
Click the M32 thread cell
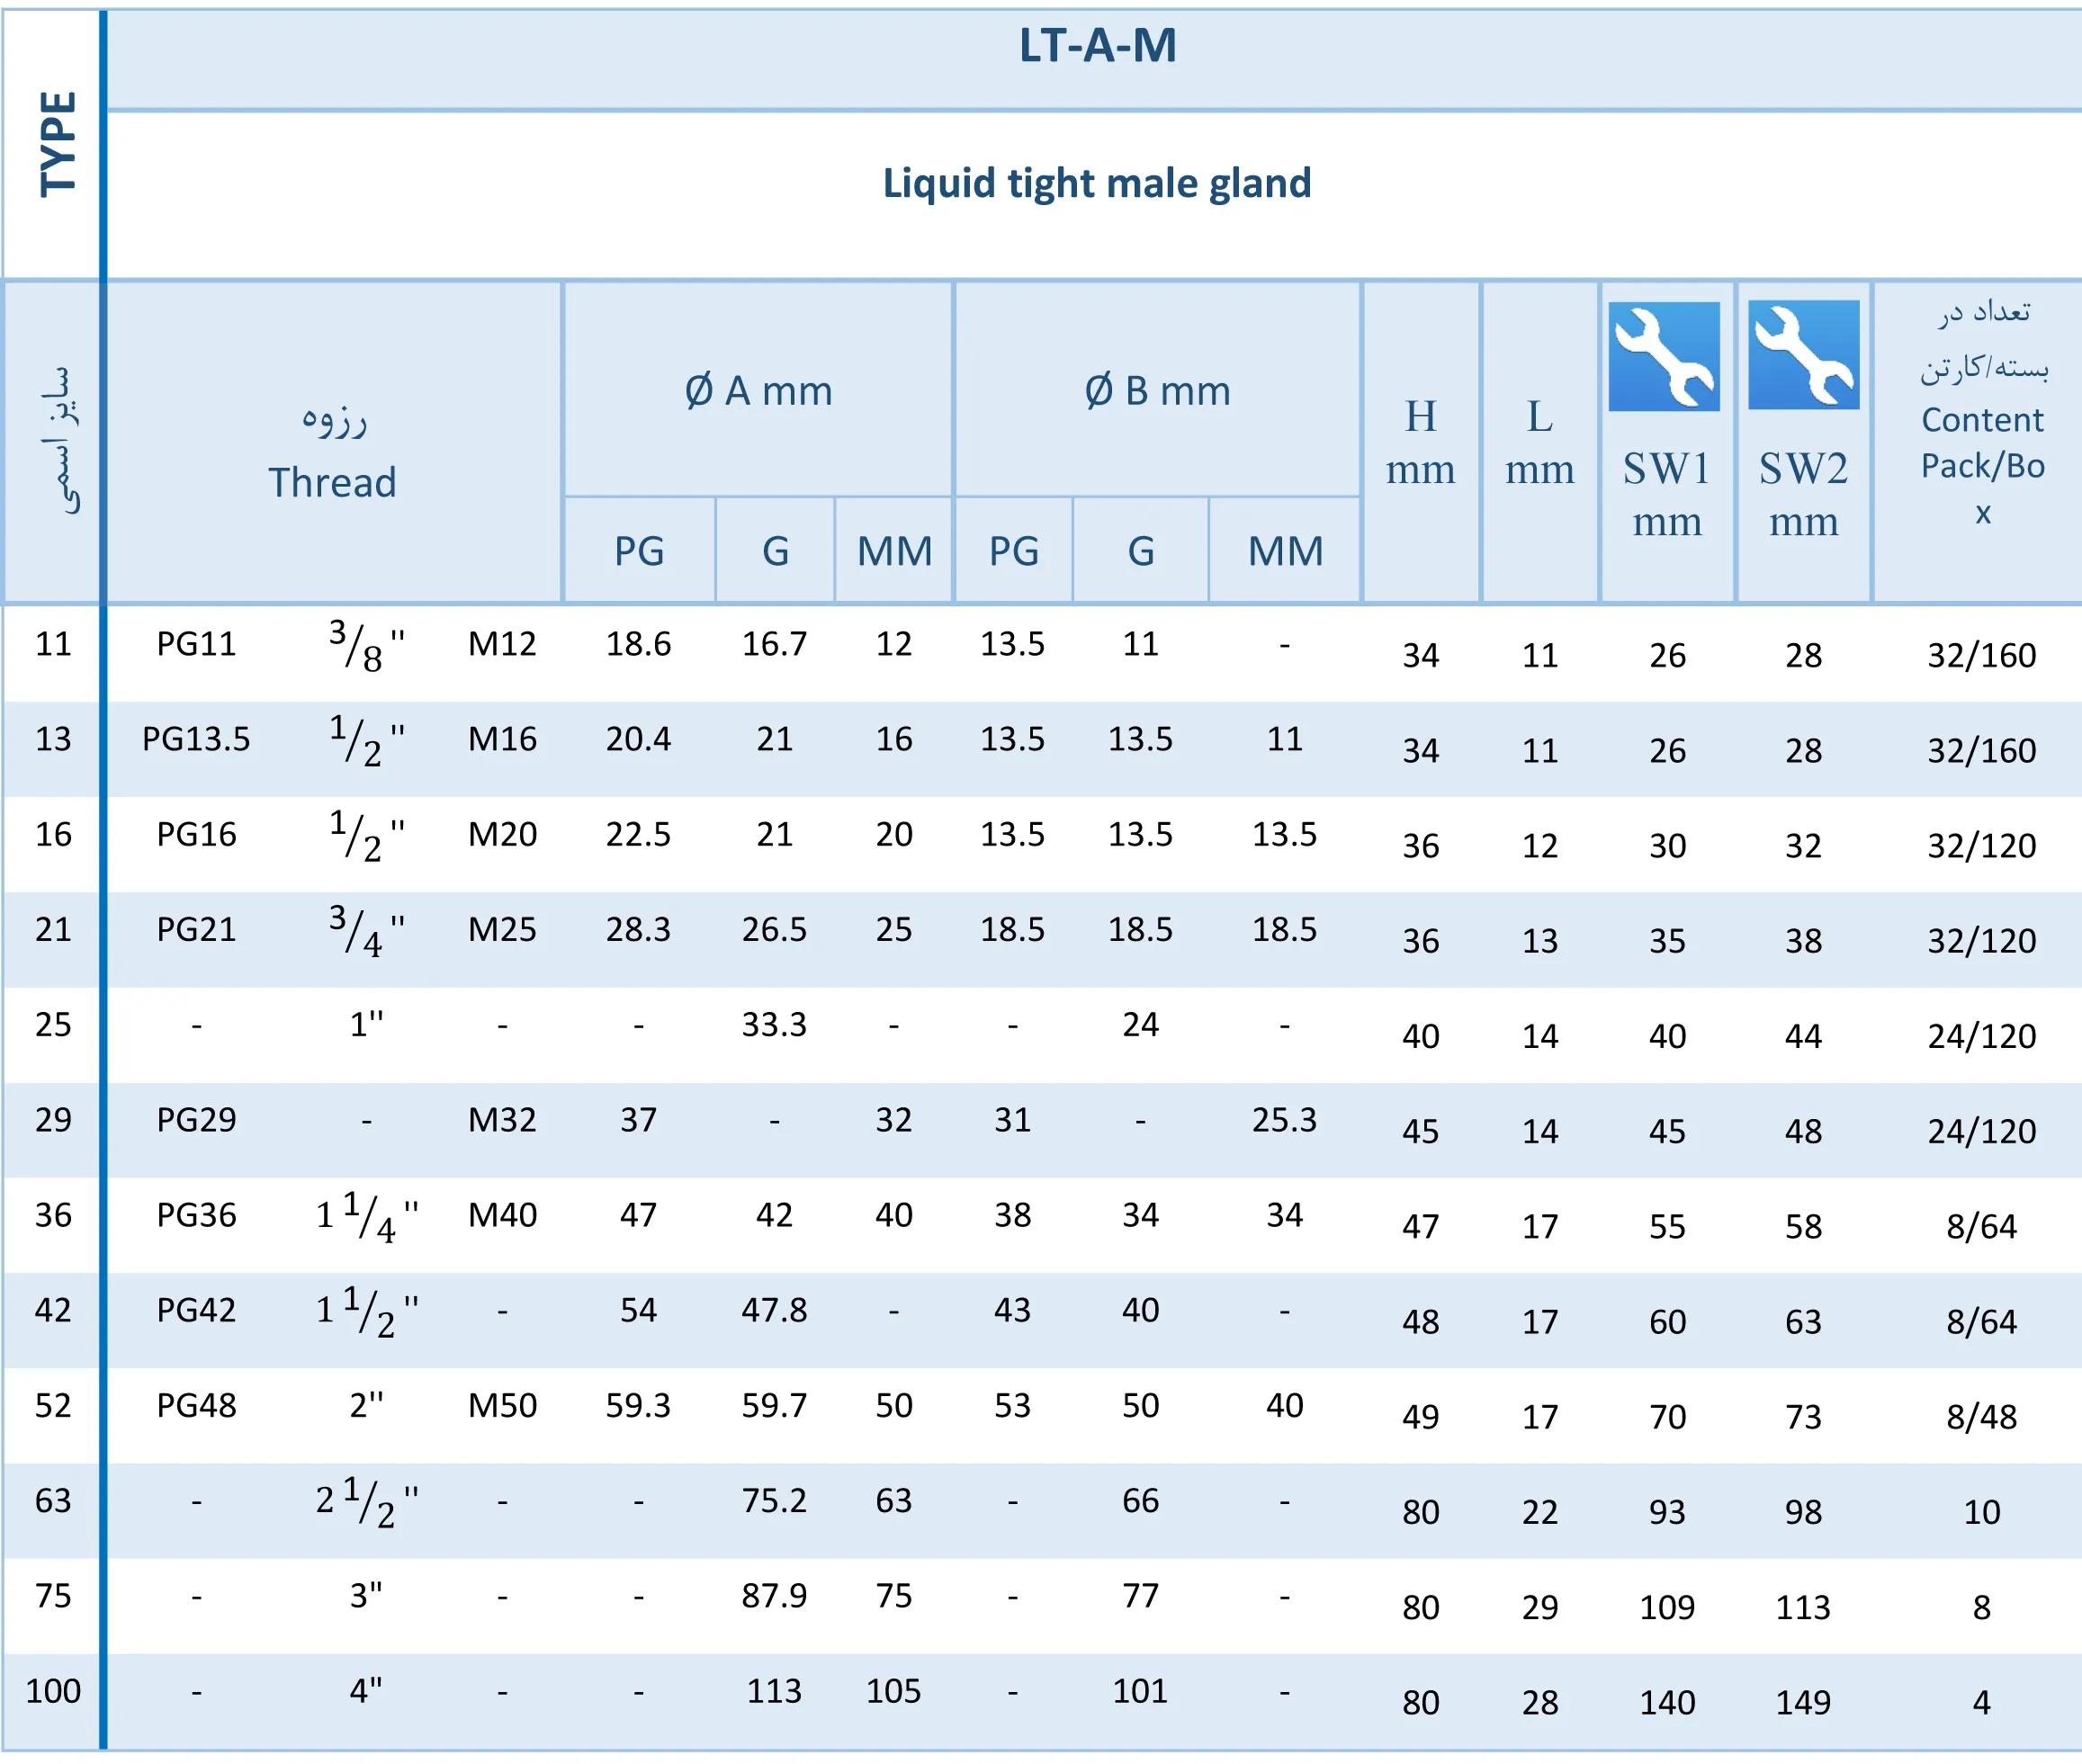click(502, 1119)
